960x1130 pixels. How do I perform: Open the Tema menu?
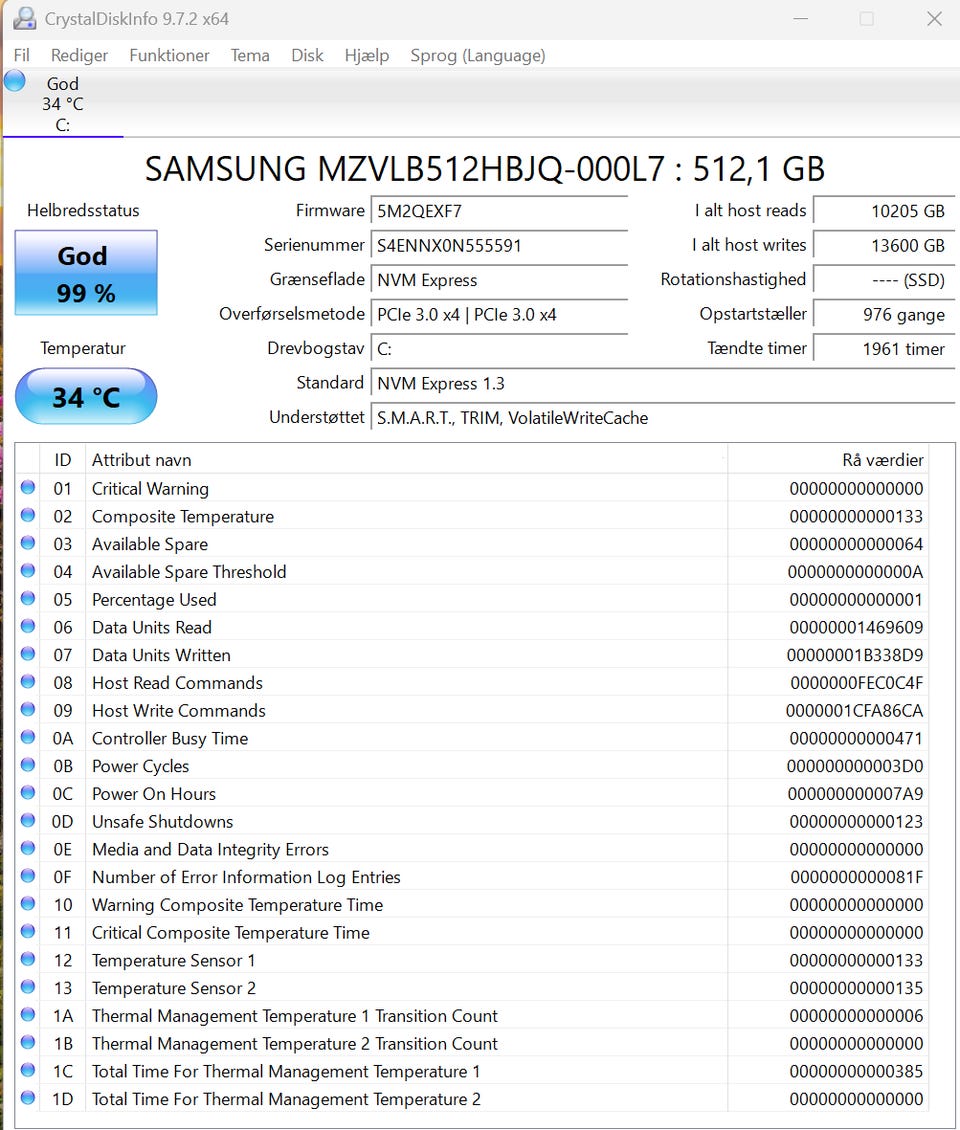250,55
